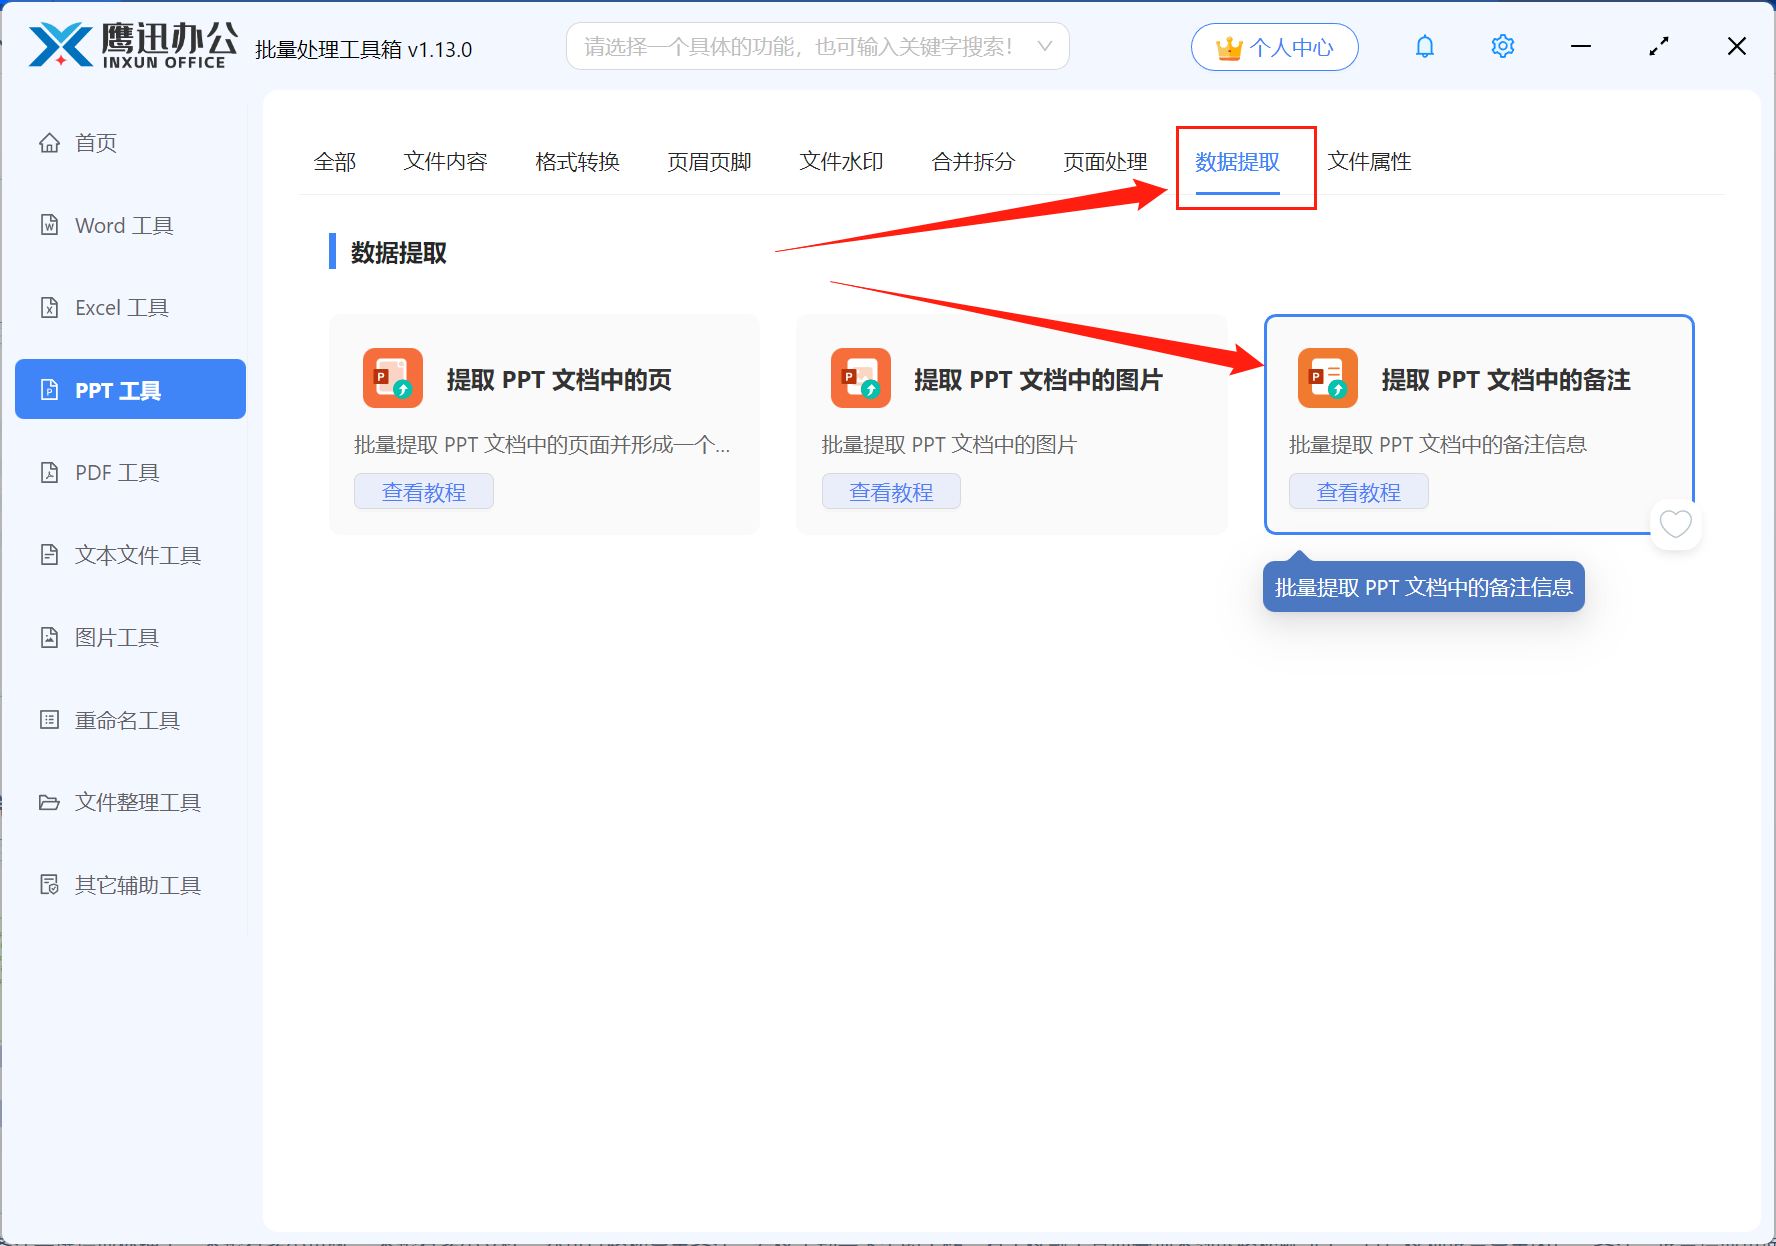
Task: Click the Extract PPT Notes card icon
Action: 1327,379
